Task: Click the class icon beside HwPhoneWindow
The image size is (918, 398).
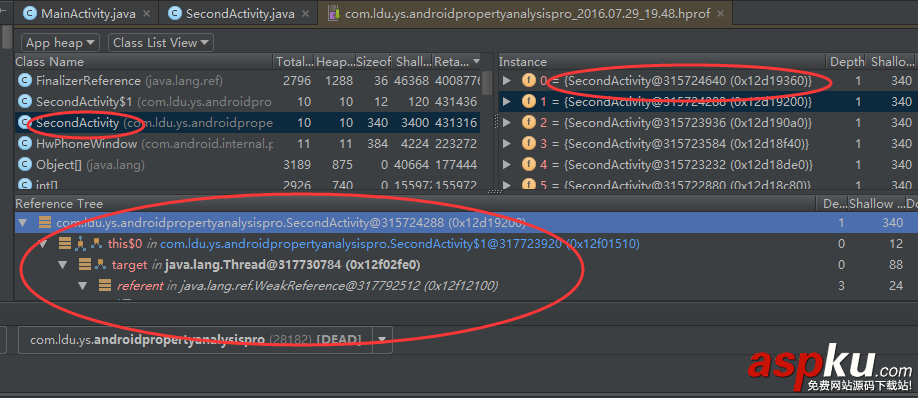Action: click(25, 143)
